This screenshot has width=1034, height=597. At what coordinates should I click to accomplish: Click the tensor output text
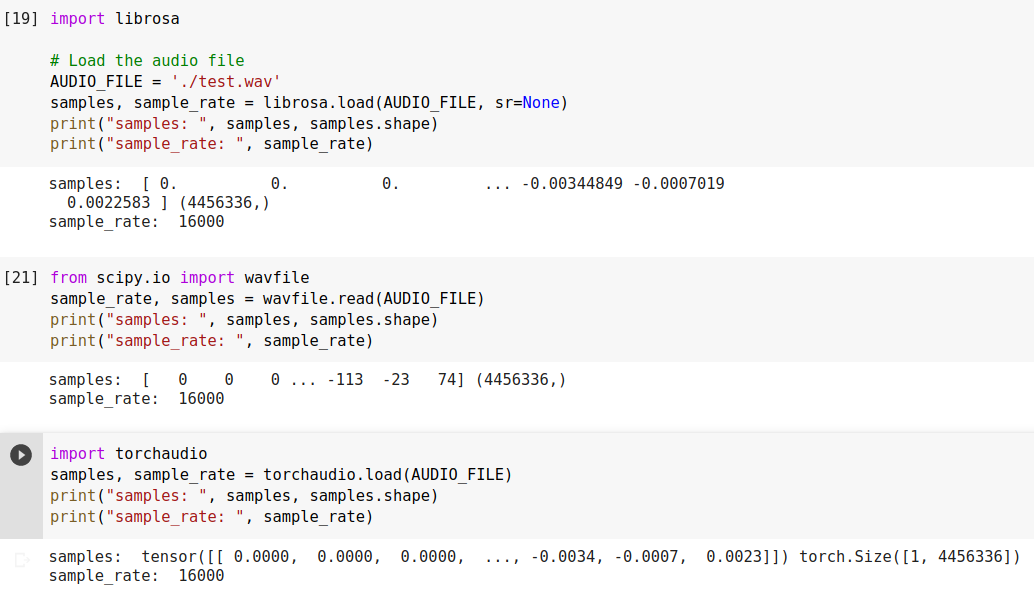[x=534, y=557]
